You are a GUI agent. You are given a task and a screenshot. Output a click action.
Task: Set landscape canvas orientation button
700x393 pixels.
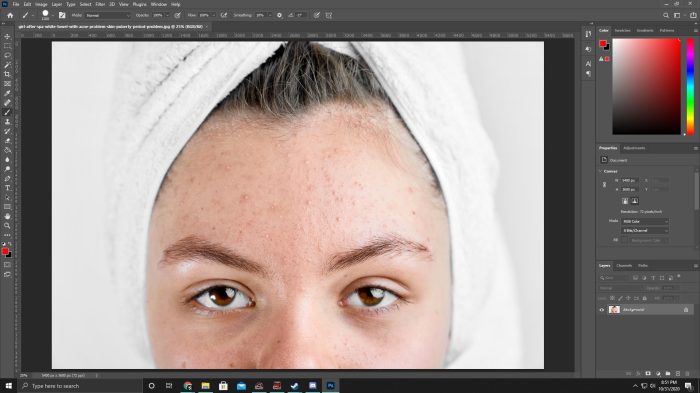(635, 201)
